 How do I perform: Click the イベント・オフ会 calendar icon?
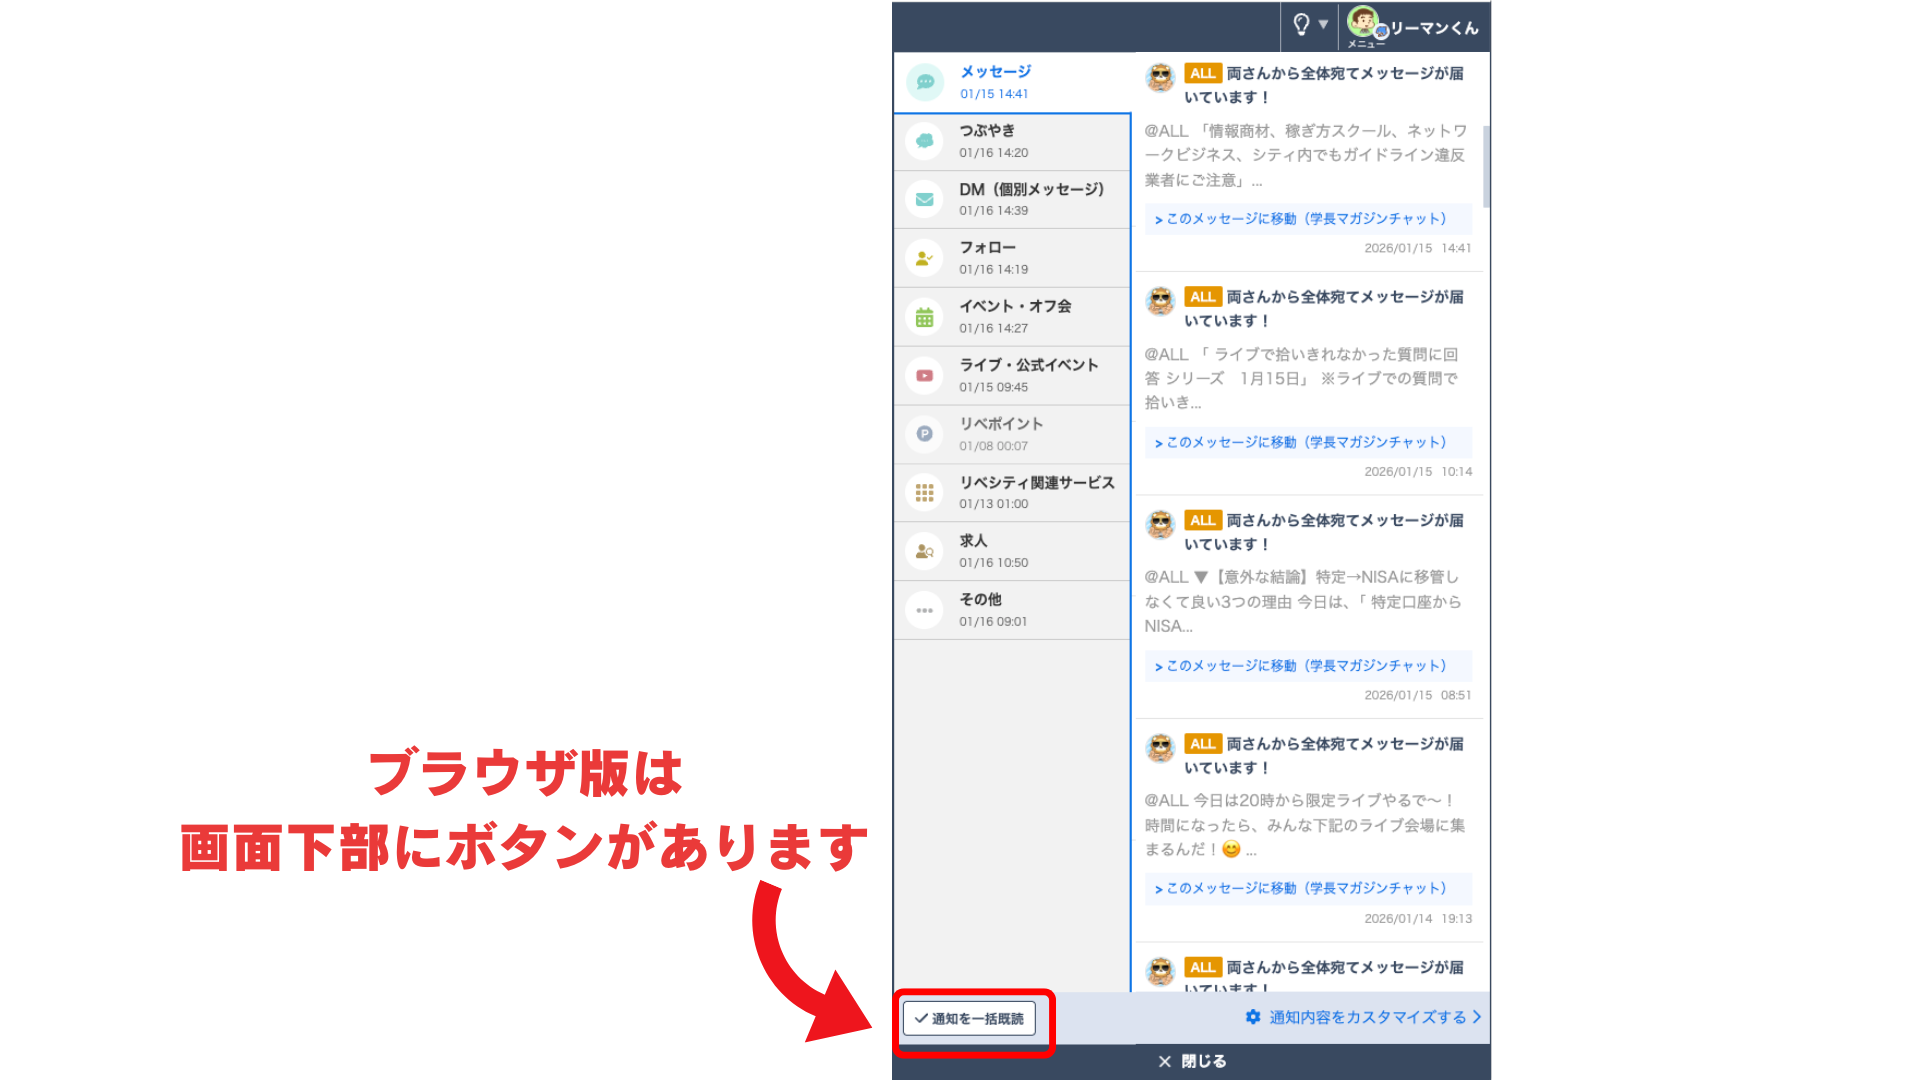924,317
